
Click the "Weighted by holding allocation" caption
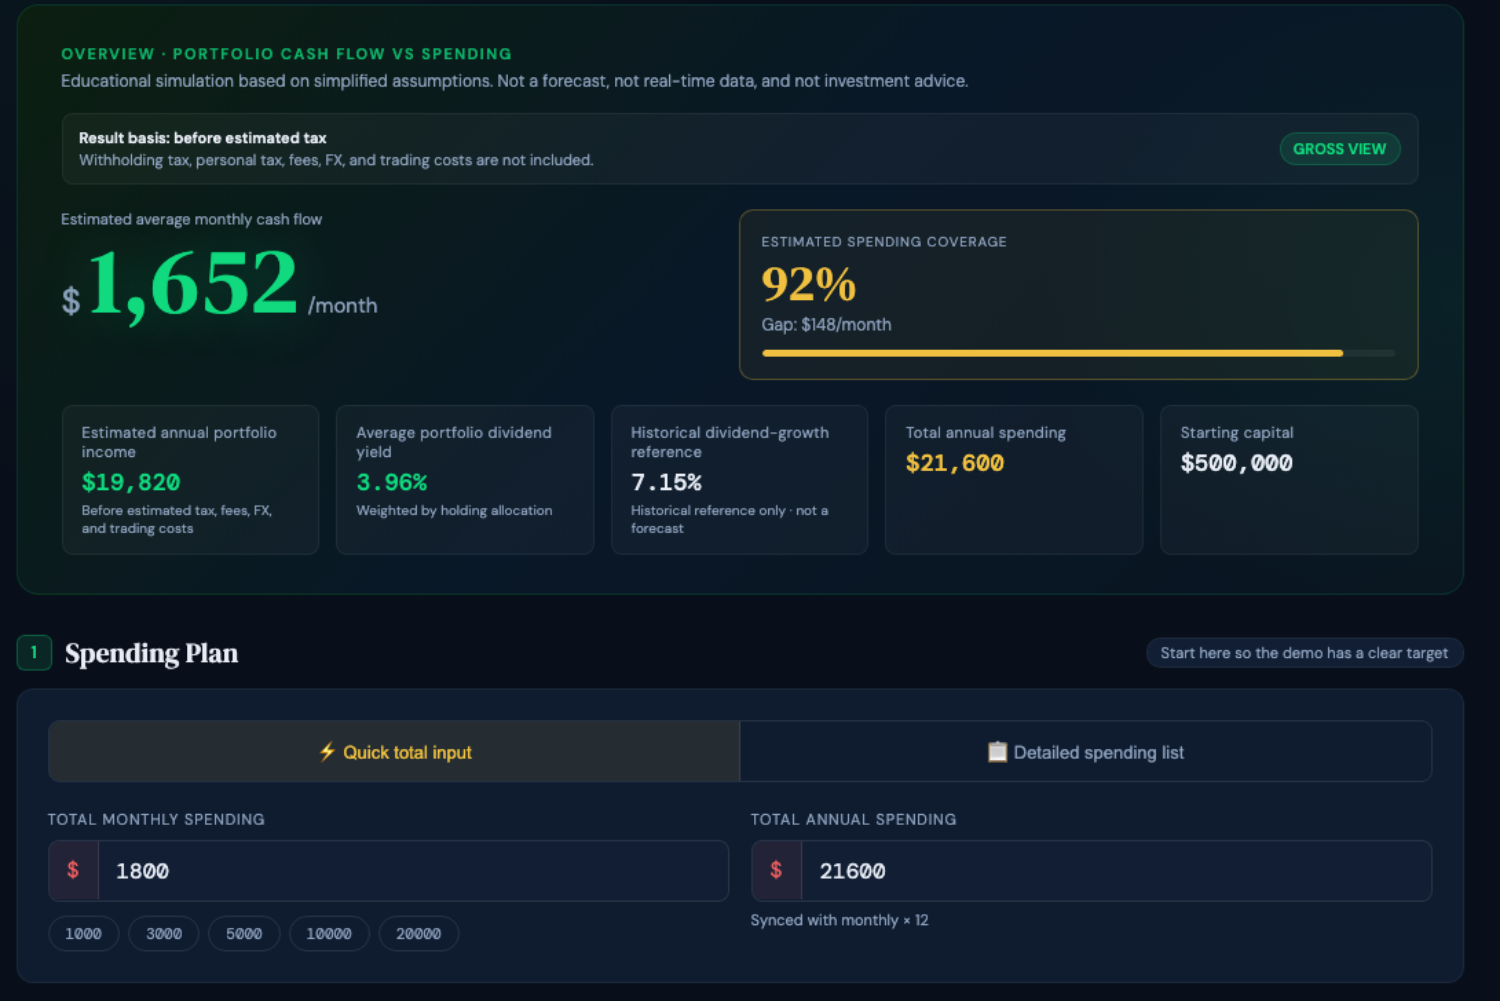[454, 511]
